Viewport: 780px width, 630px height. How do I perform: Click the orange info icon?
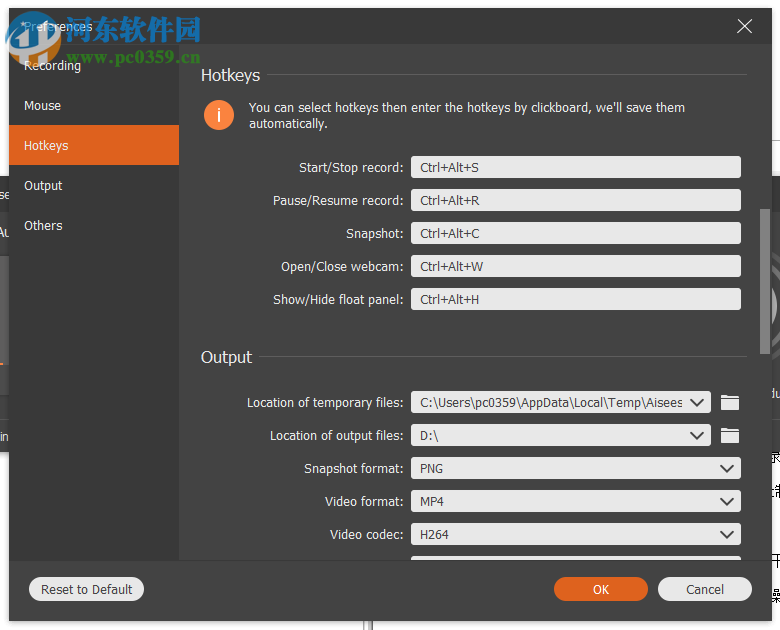coord(219,115)
